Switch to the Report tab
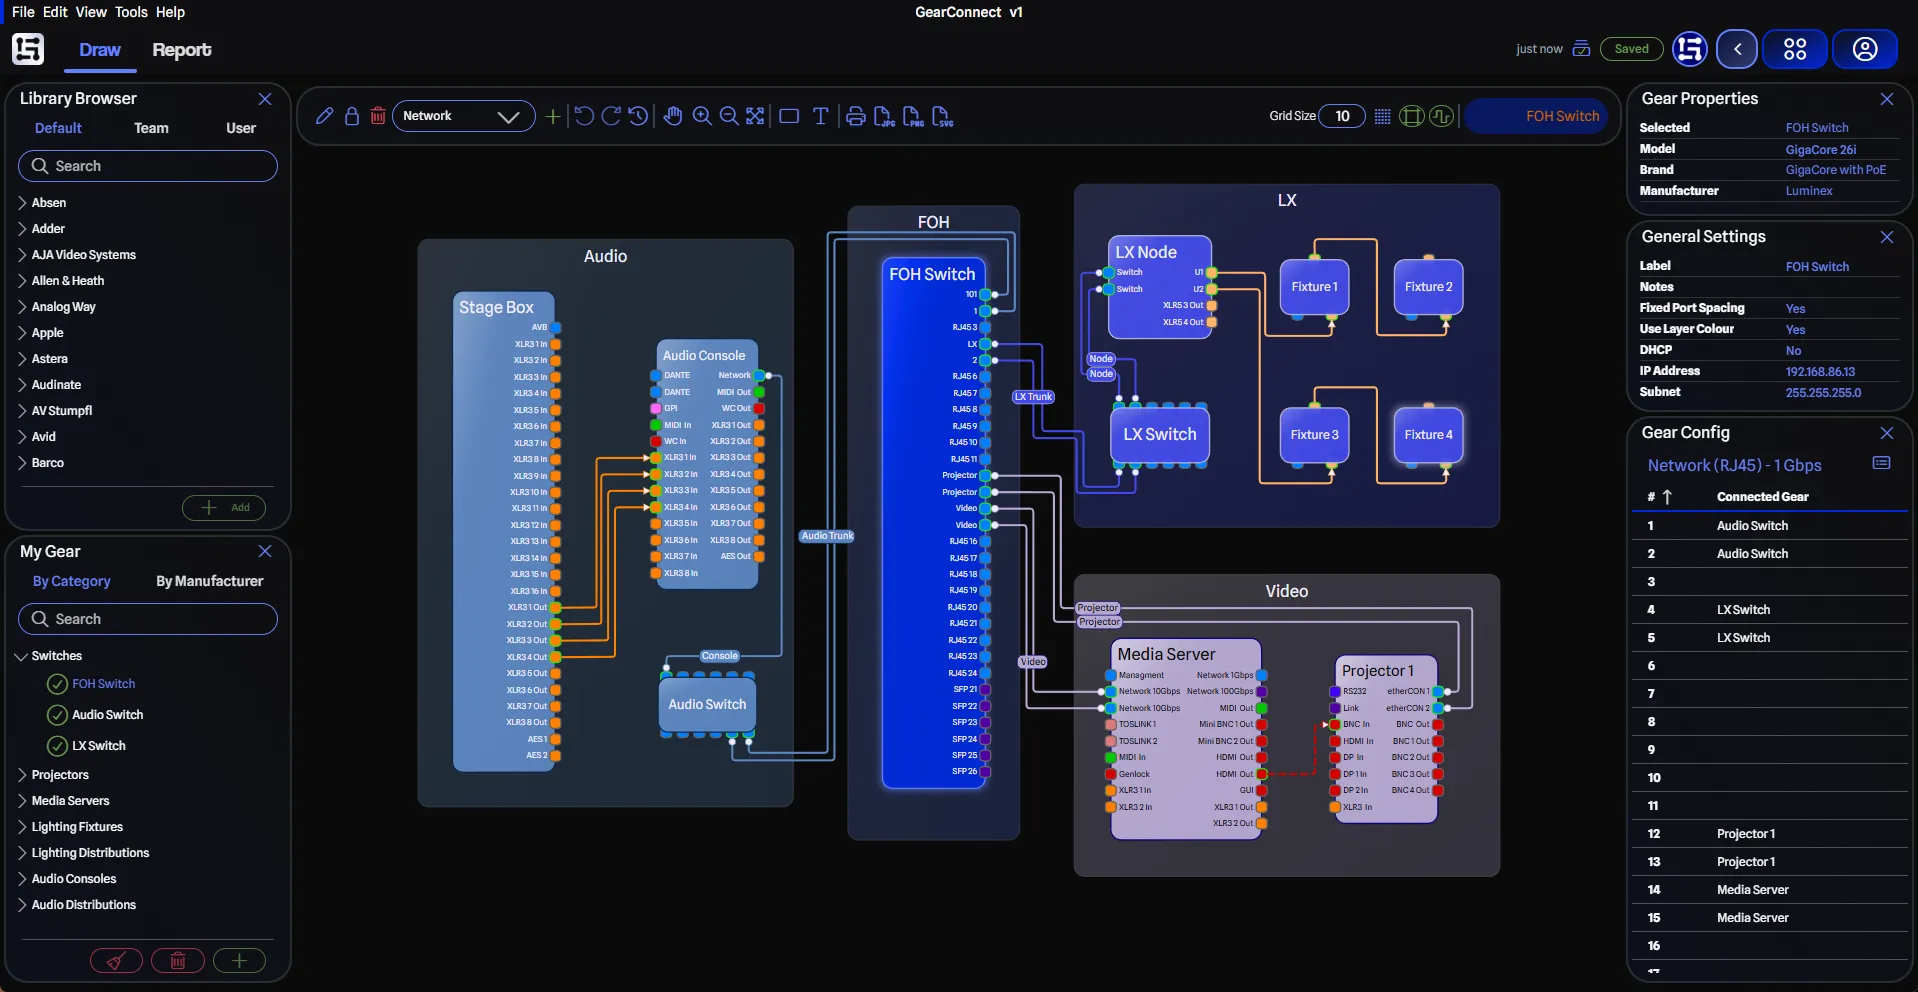The image size is (1918, 992). (181, 49)
